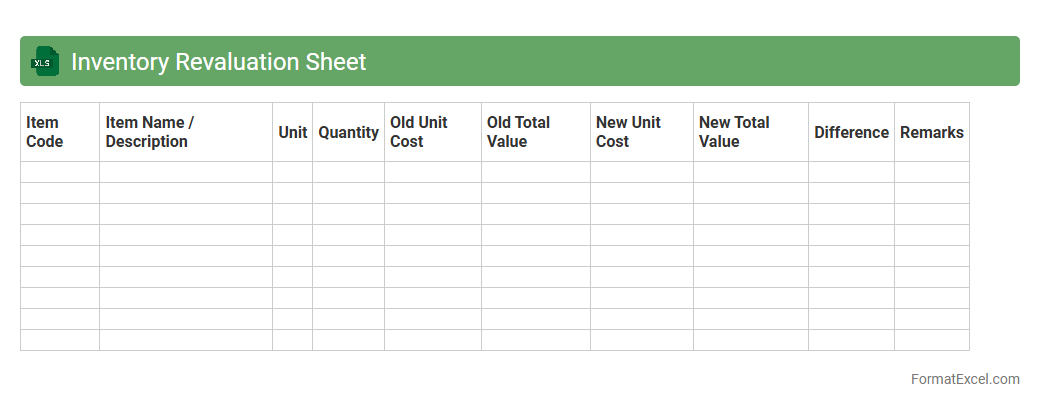Click first empty cell under Remarks

(931, 172)
